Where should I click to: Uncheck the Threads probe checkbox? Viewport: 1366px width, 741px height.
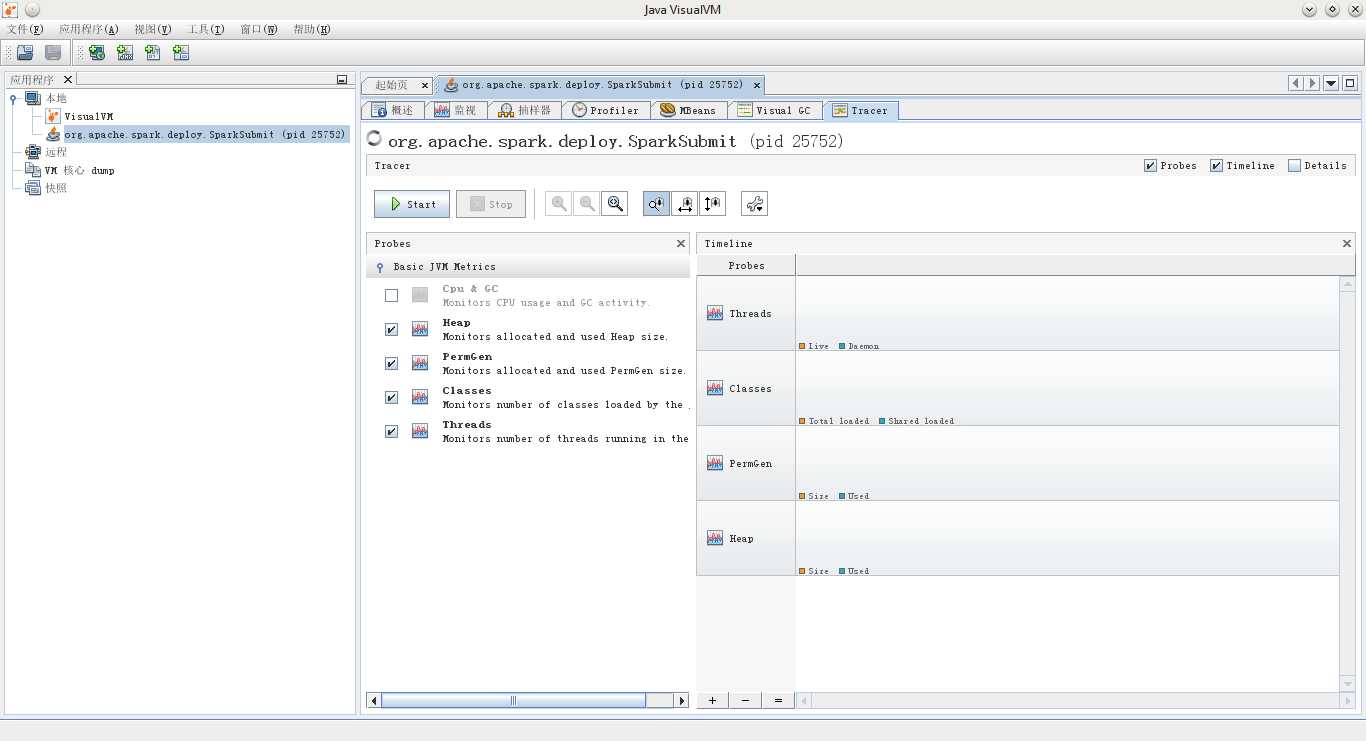point(391,431)
